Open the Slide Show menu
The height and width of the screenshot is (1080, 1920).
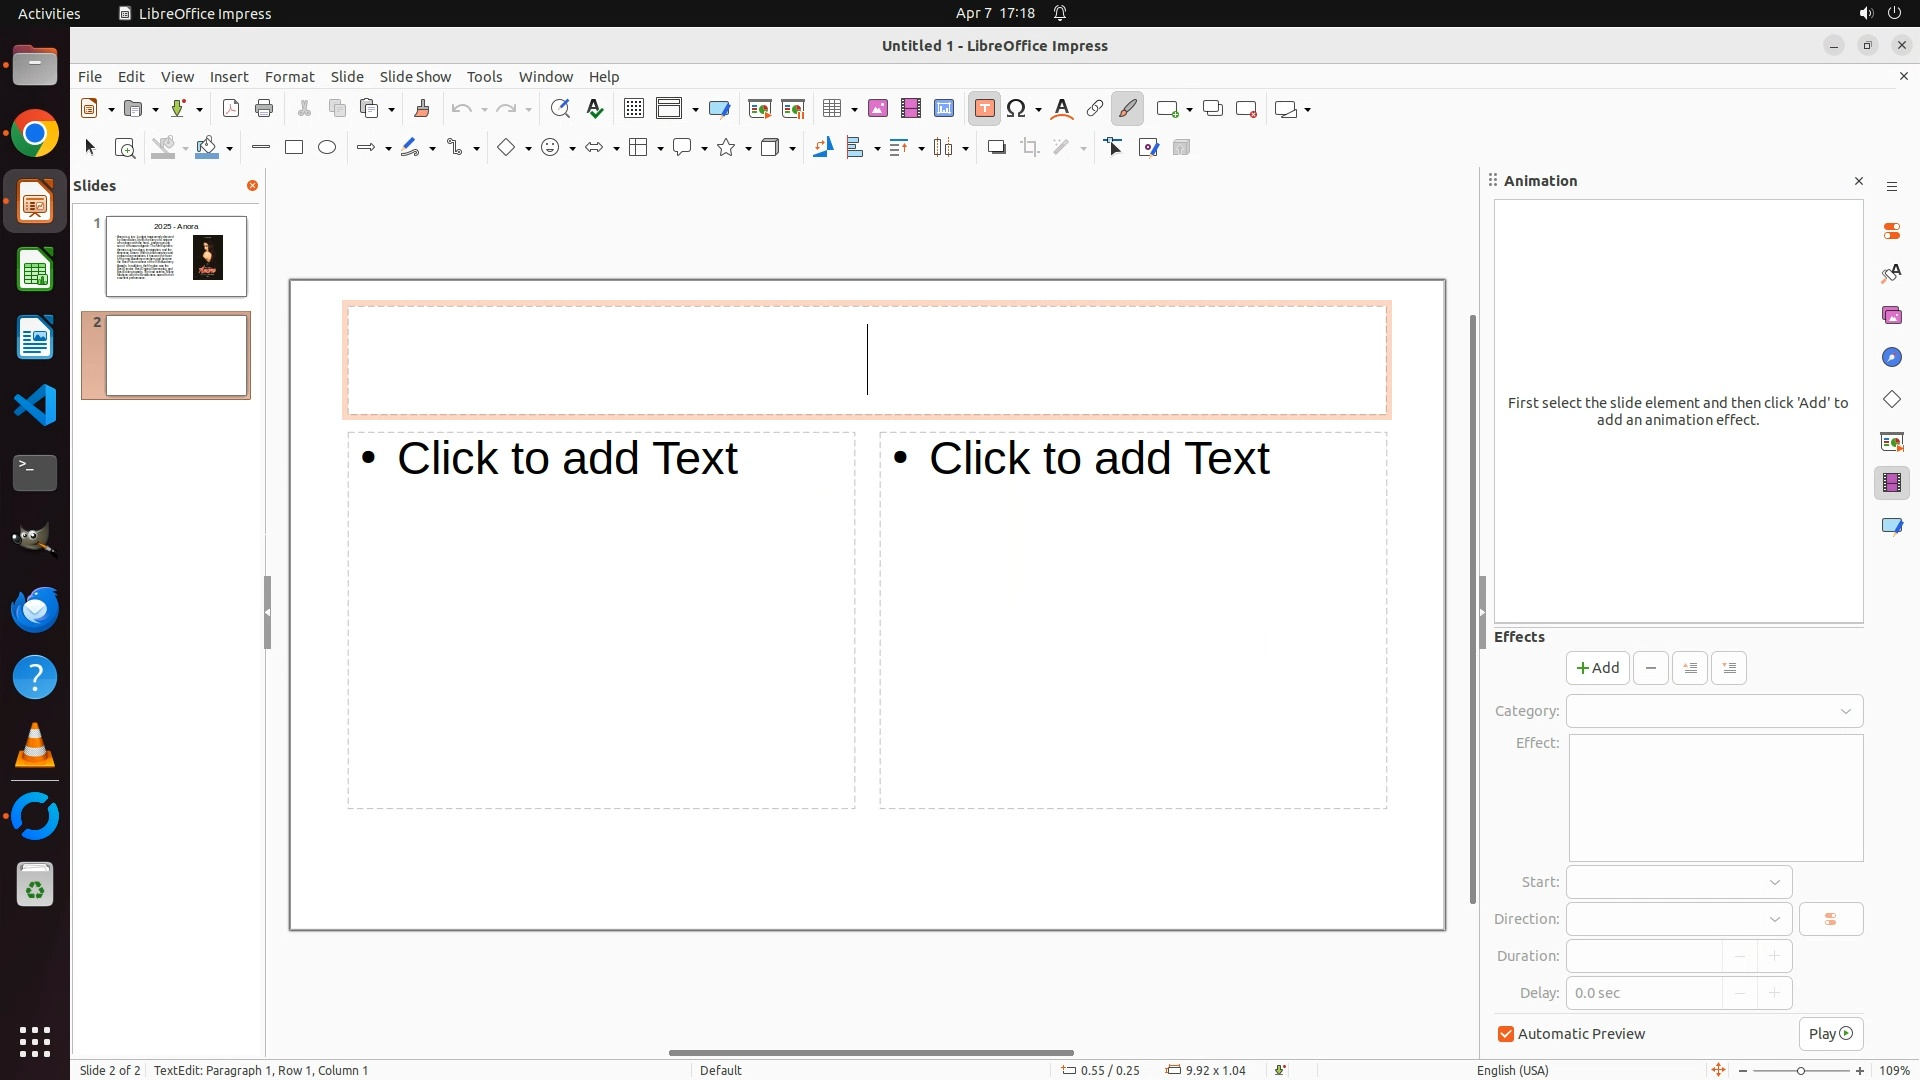click(415, 77)
